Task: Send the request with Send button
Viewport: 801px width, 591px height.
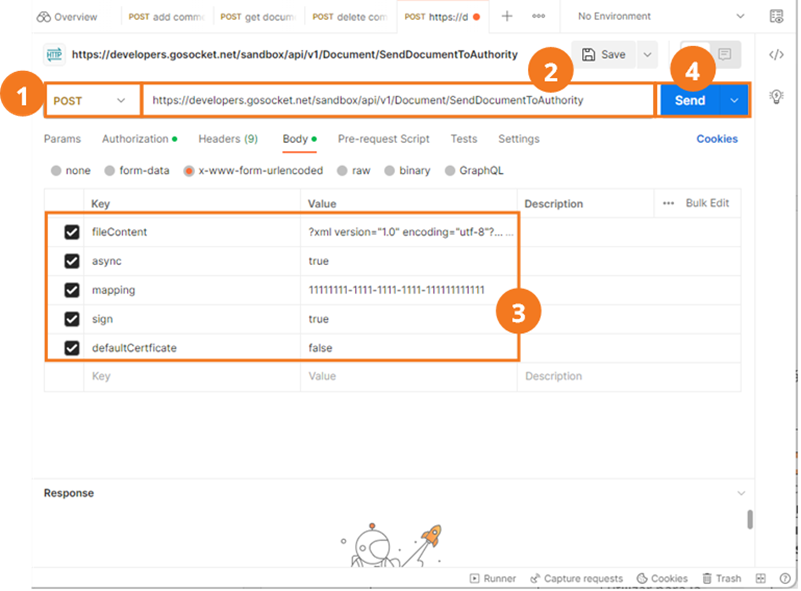Action: click(x=690, y=101)
